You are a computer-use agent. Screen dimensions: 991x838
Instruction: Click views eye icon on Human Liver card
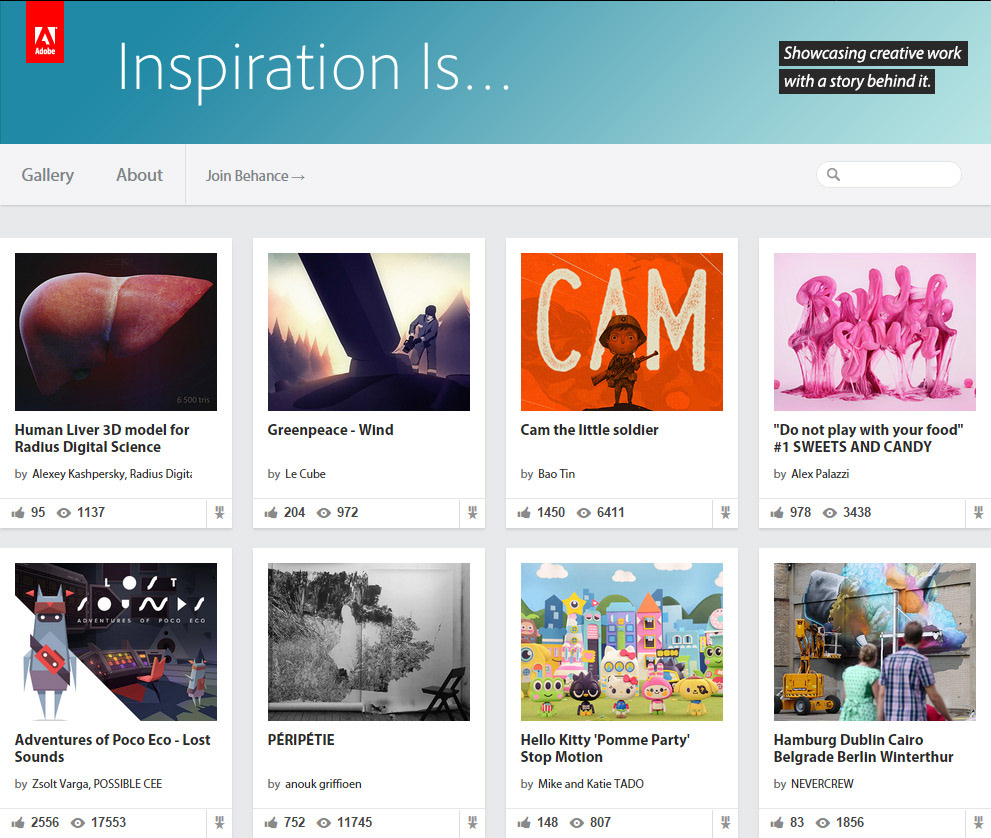(64, 513)
